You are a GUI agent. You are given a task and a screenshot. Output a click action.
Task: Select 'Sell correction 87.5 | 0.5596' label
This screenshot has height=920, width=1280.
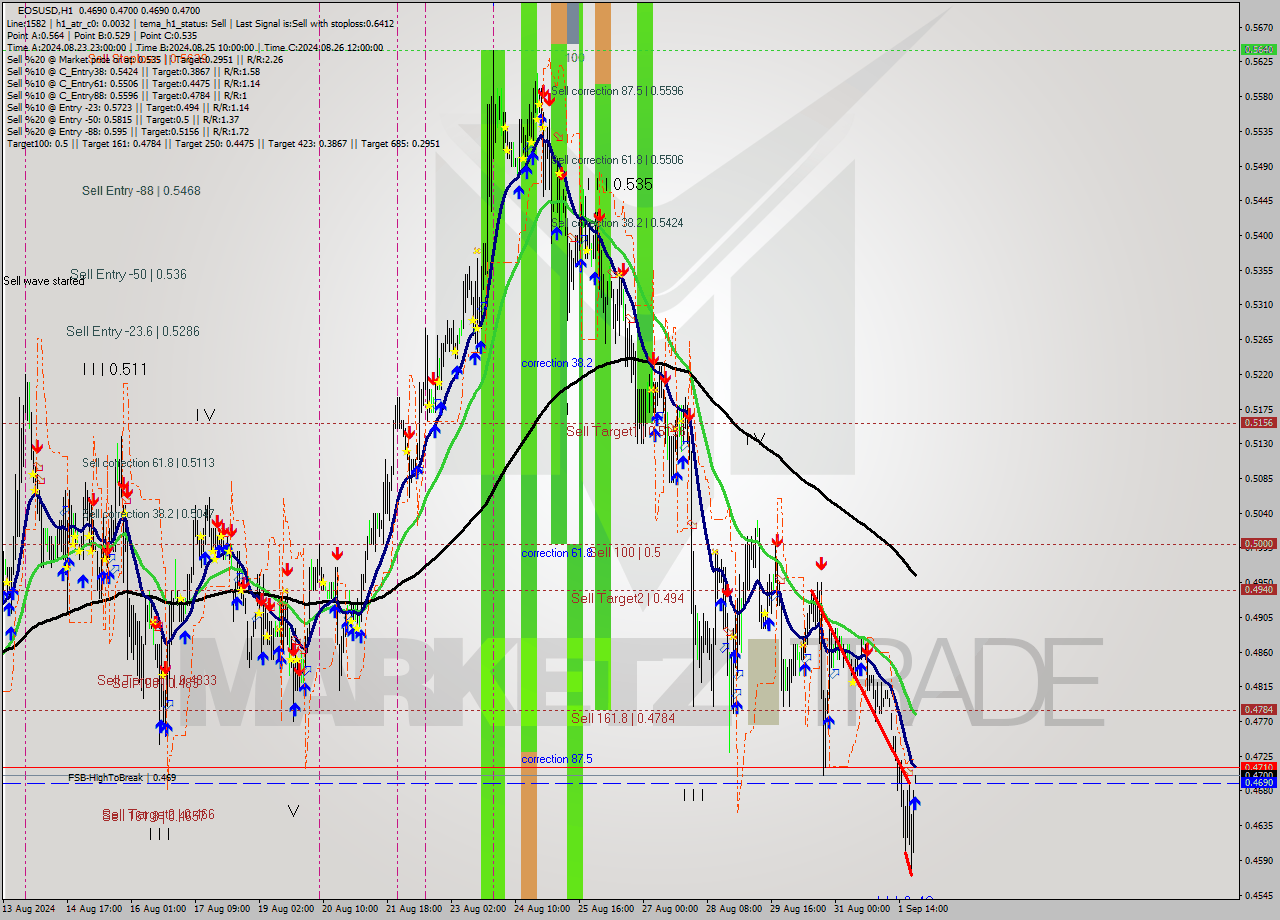[x=617, y=90]
